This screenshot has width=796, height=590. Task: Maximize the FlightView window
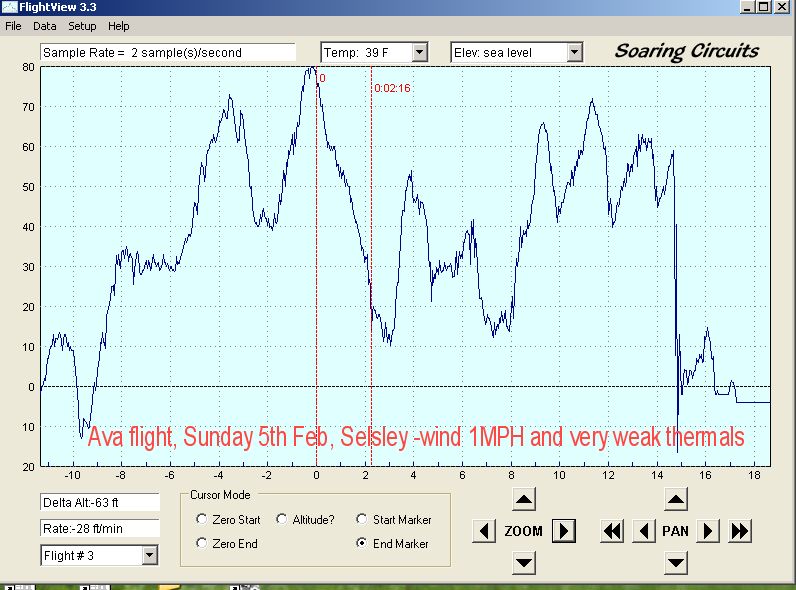coord(764,7)
